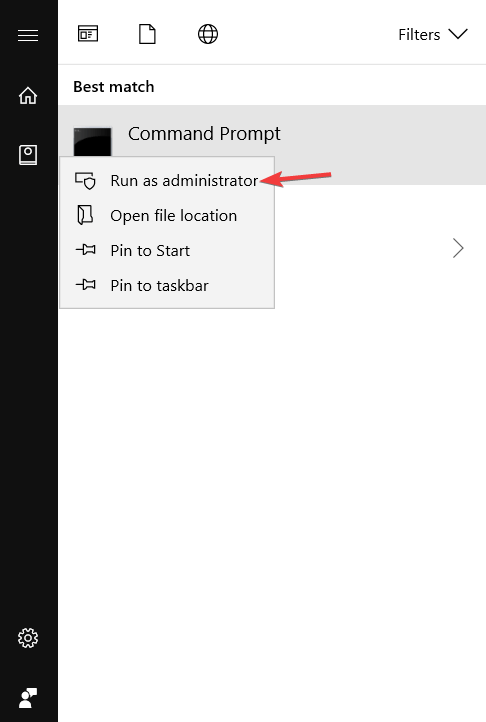Viewport: 486px width, 722px height.
Task: Click the pin icon beside Pin to taskbar
Action: (86, 285)
